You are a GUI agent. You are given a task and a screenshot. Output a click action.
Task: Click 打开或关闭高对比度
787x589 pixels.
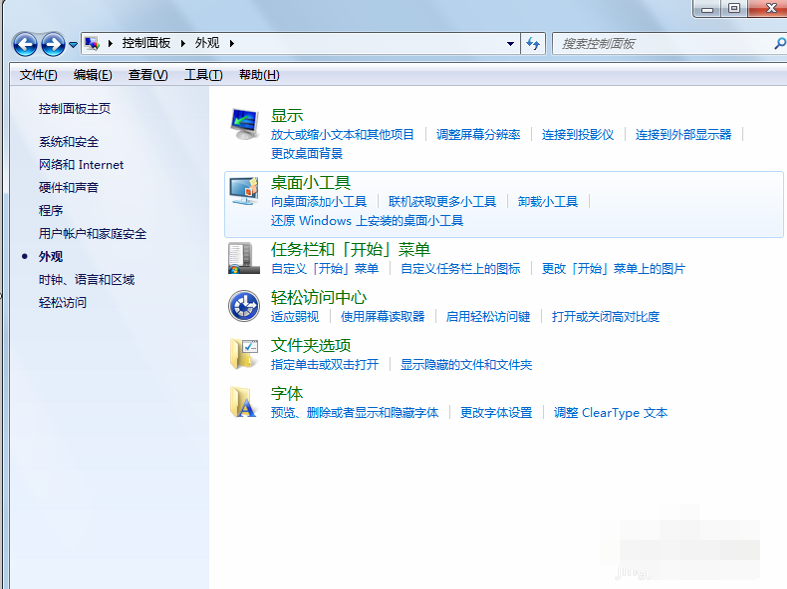606,317
